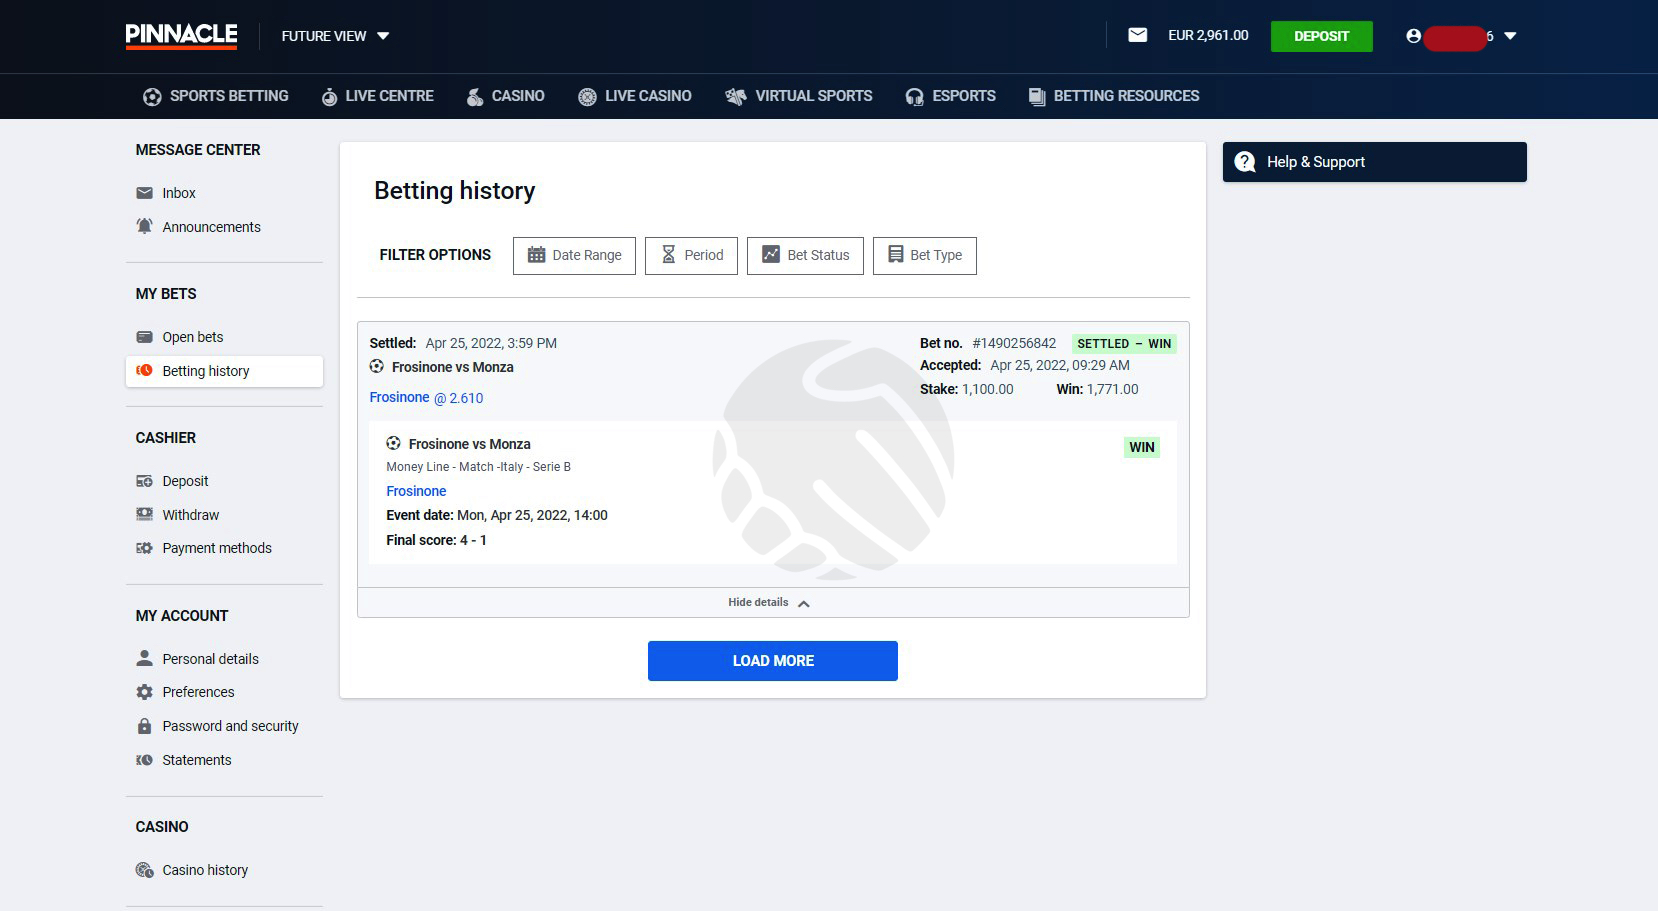Click the icon next to Payment methods
Screen dimensions: 1658x911
(x=145, y=548)
